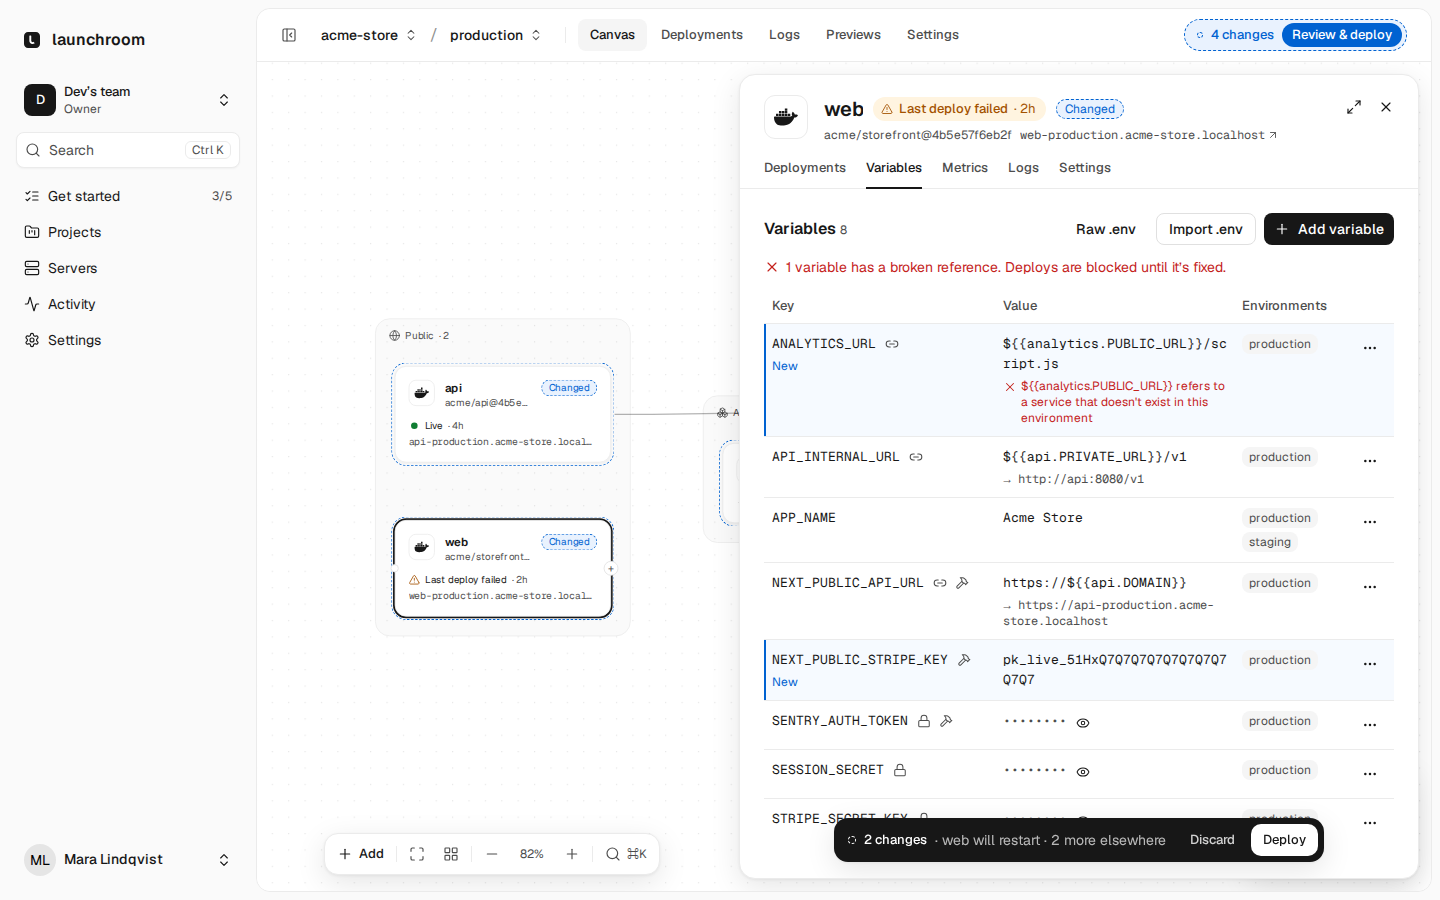The image size is (1440, 900).
Task: Click the Add button in canvas toolbar
Action: click(361, 854)
